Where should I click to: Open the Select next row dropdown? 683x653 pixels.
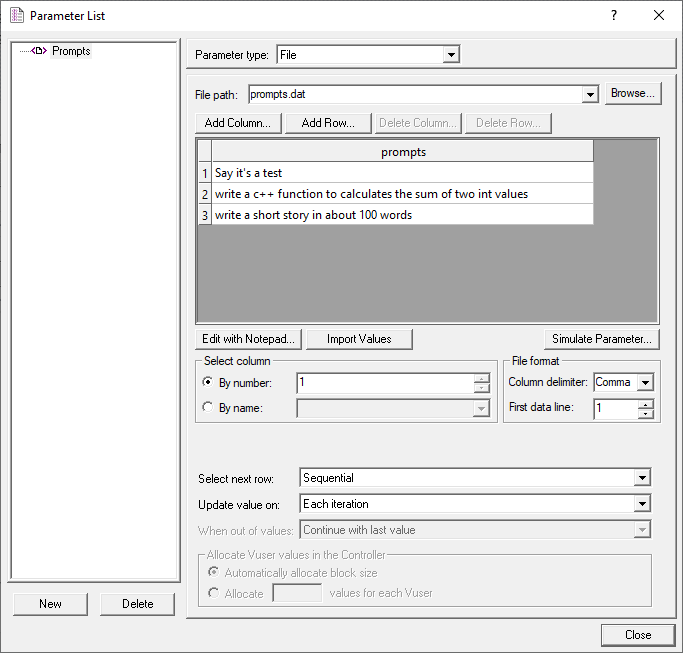641,478
